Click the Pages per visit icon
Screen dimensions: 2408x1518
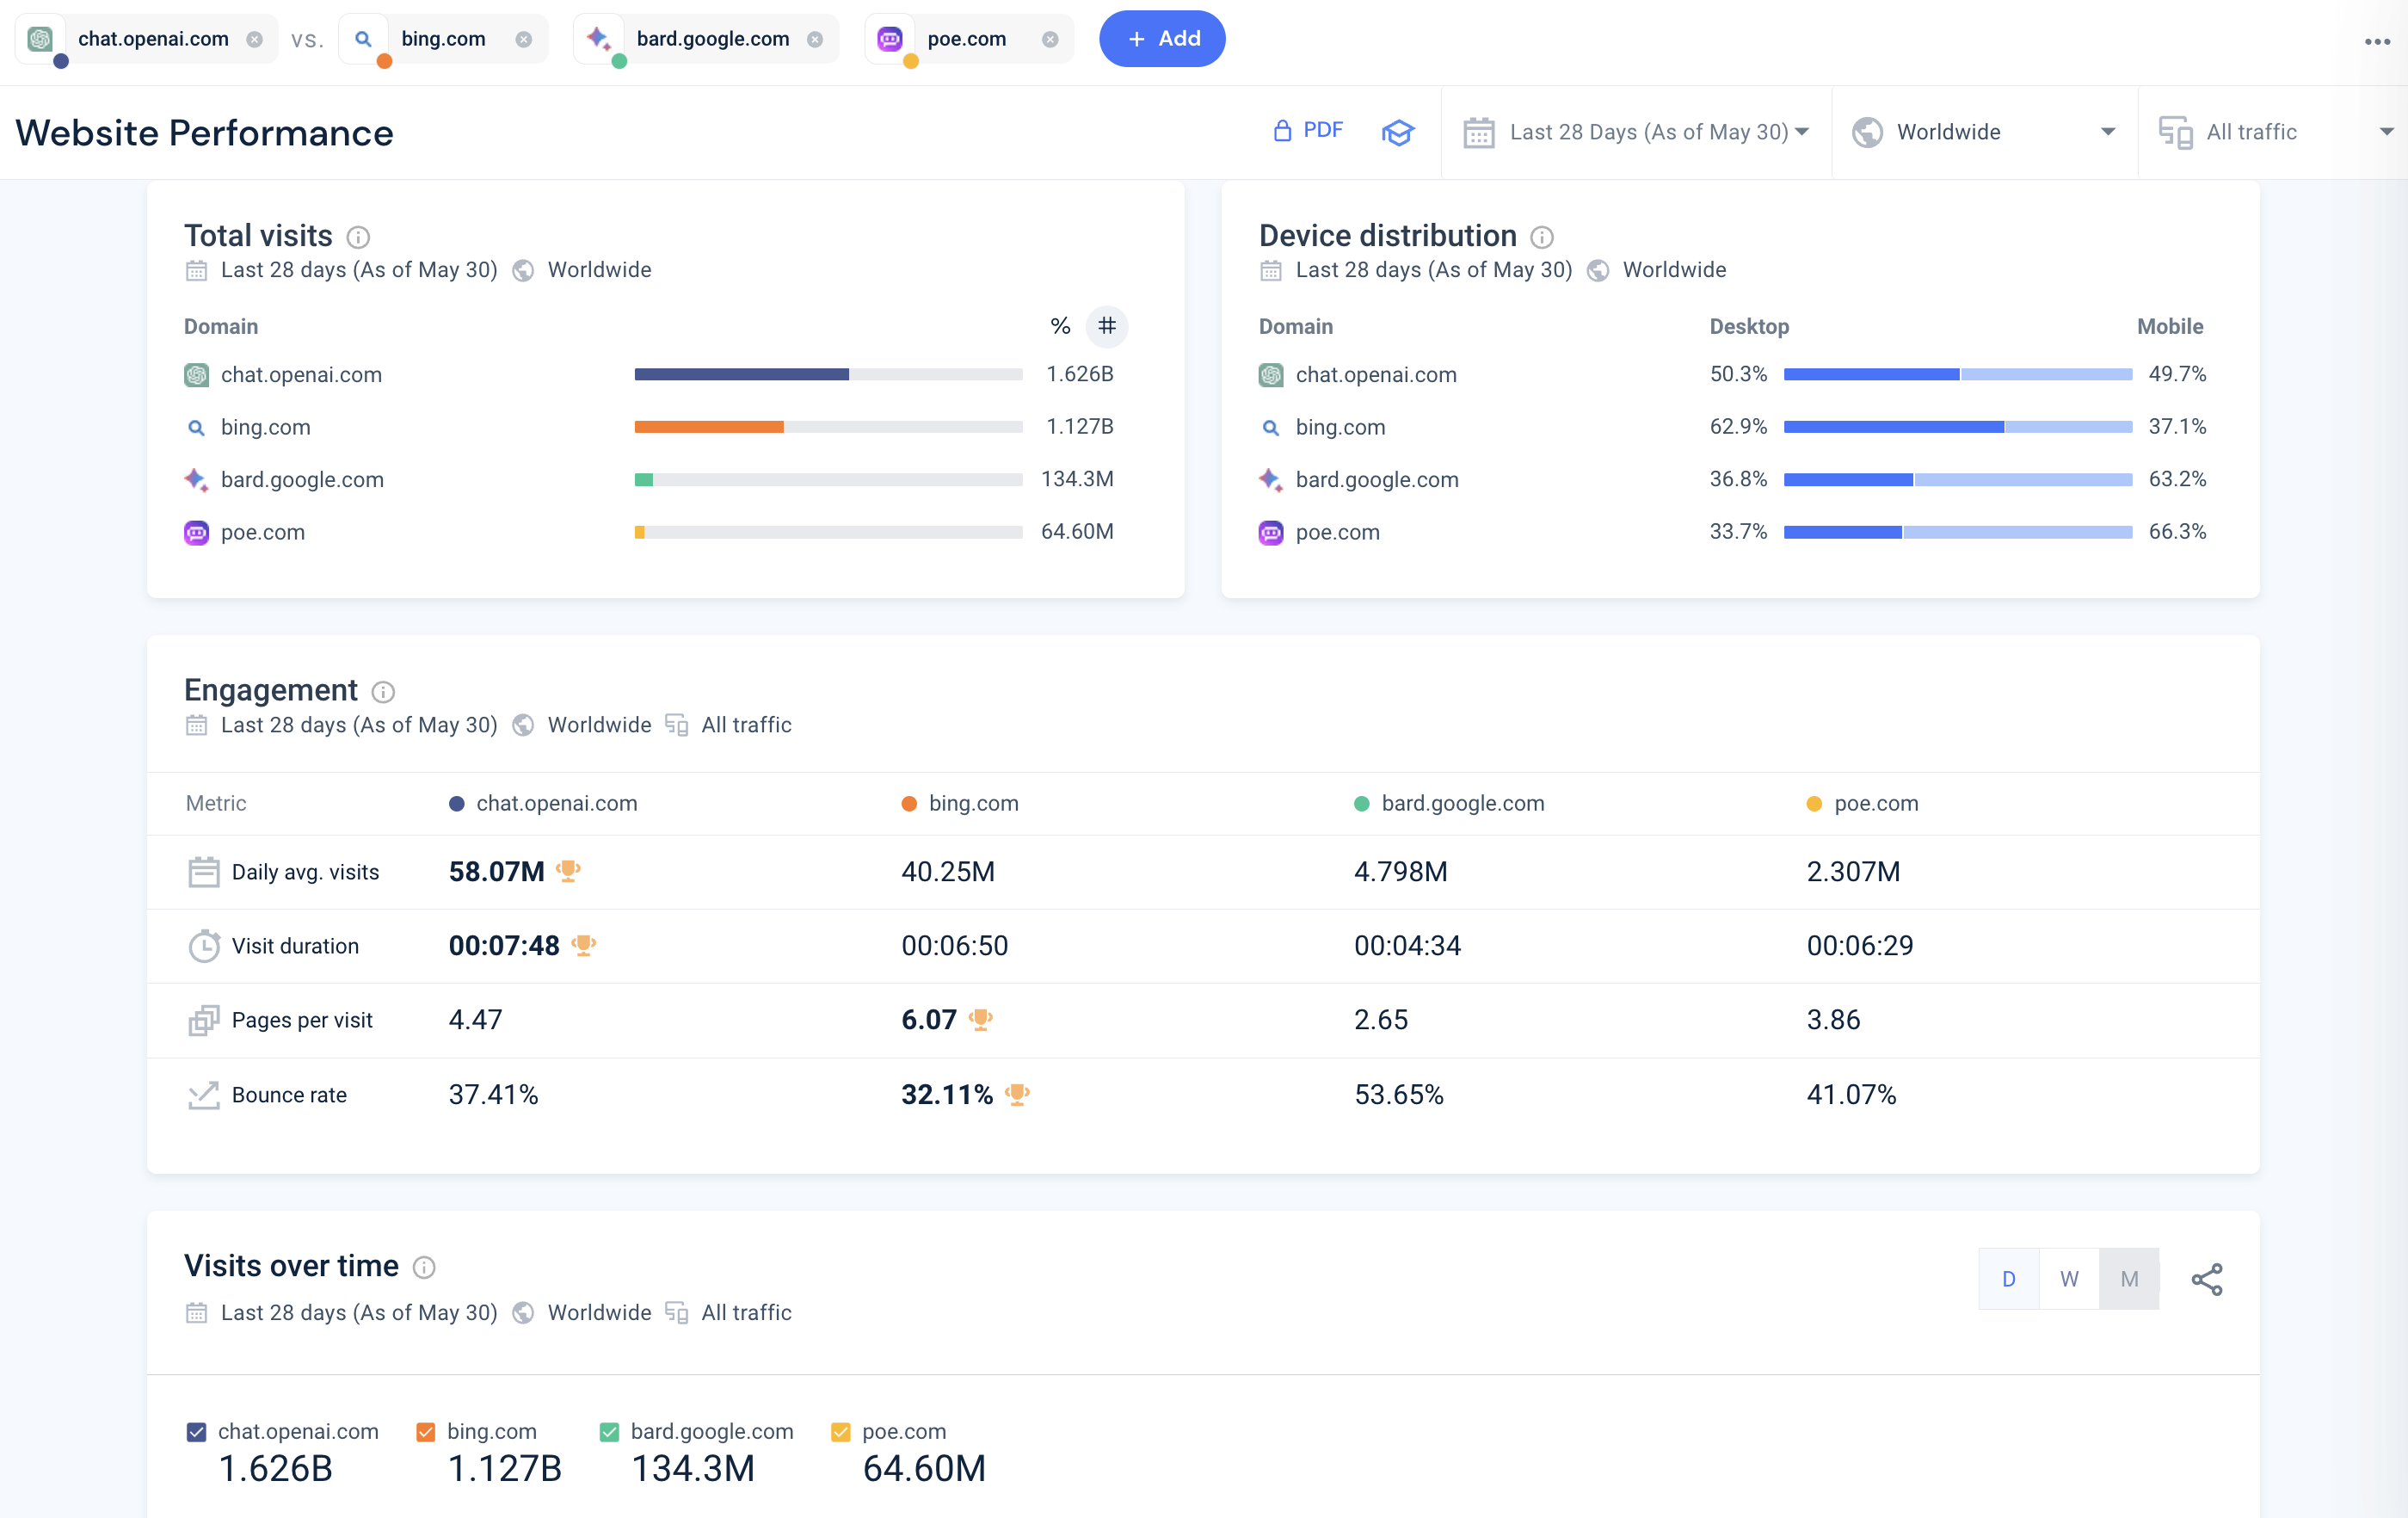(203, 1020)
